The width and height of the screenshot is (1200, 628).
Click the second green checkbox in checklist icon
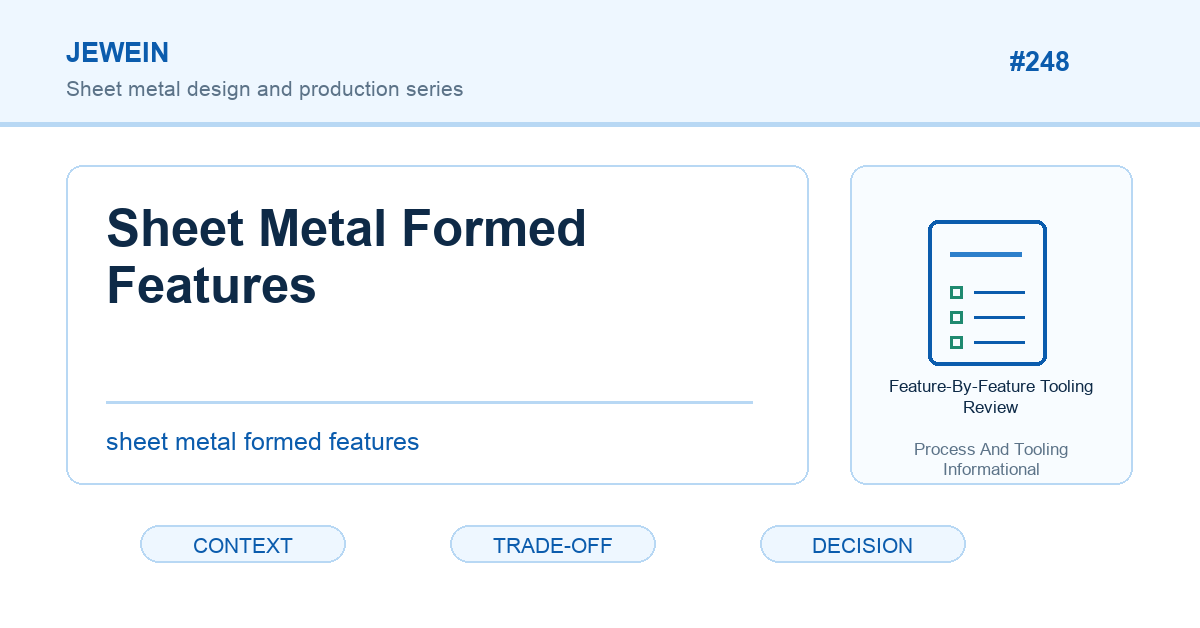pos(956,317)
